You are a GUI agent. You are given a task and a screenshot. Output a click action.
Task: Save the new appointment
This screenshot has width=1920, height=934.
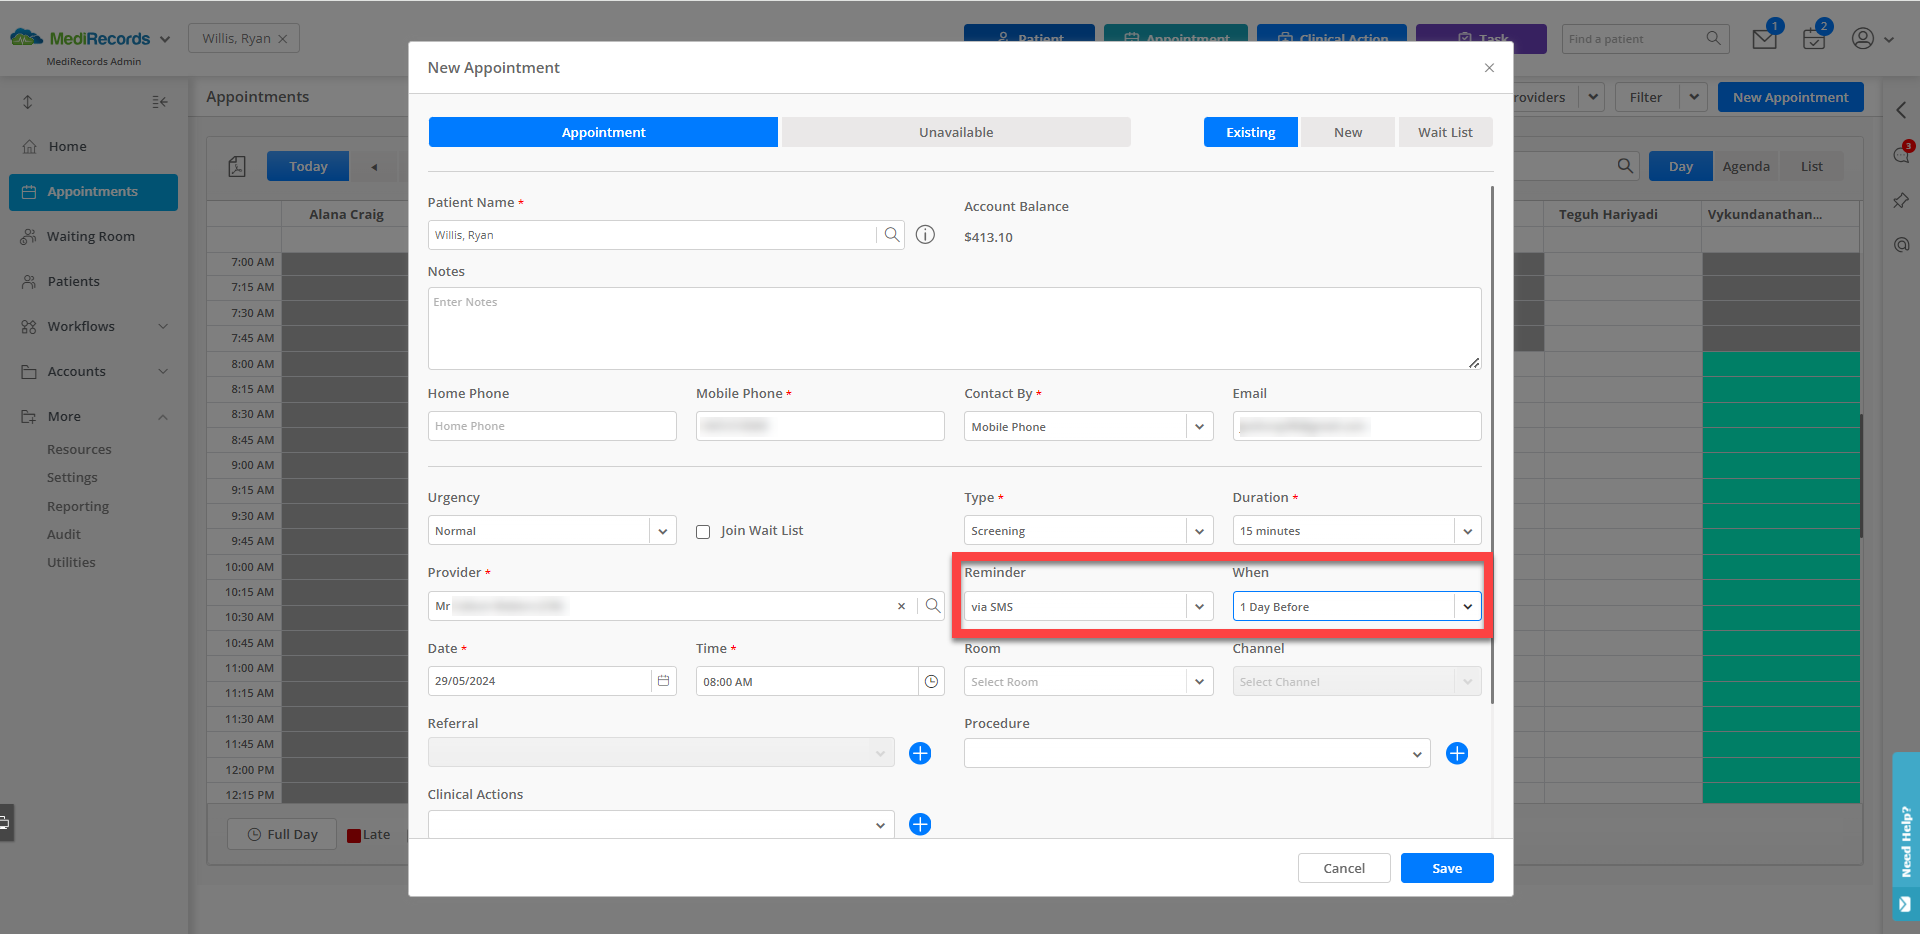(x=1446, y=867)
